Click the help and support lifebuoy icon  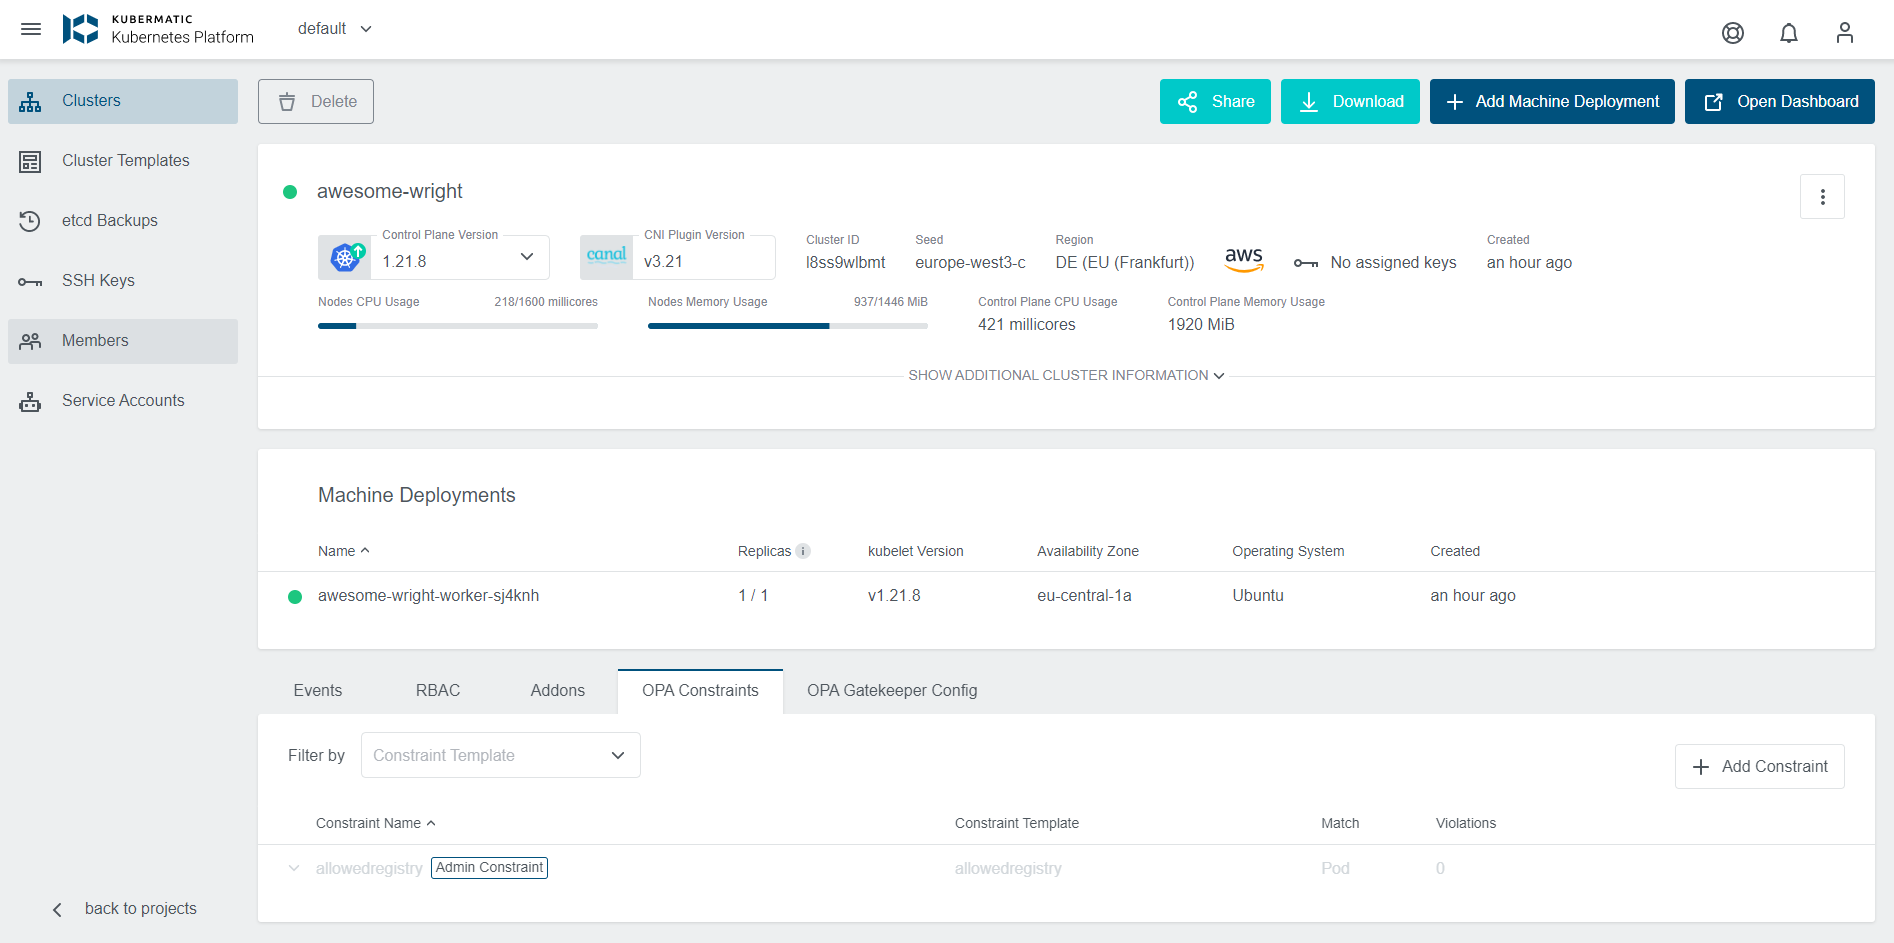1732,33
